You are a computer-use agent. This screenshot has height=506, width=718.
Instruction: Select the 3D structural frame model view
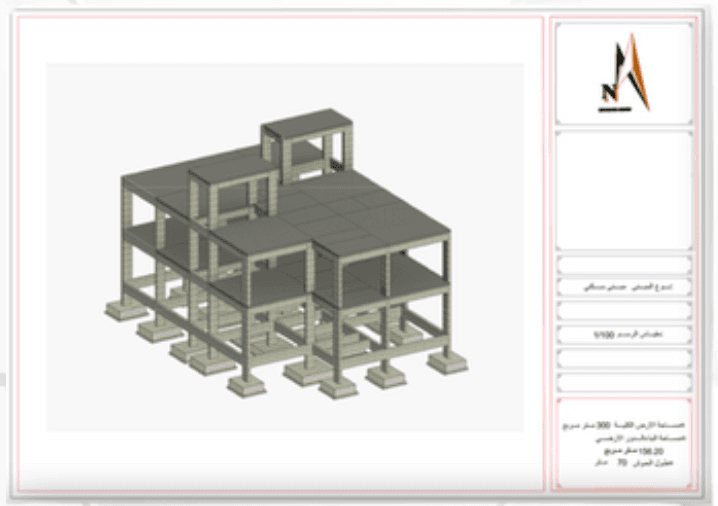[285, 247]
